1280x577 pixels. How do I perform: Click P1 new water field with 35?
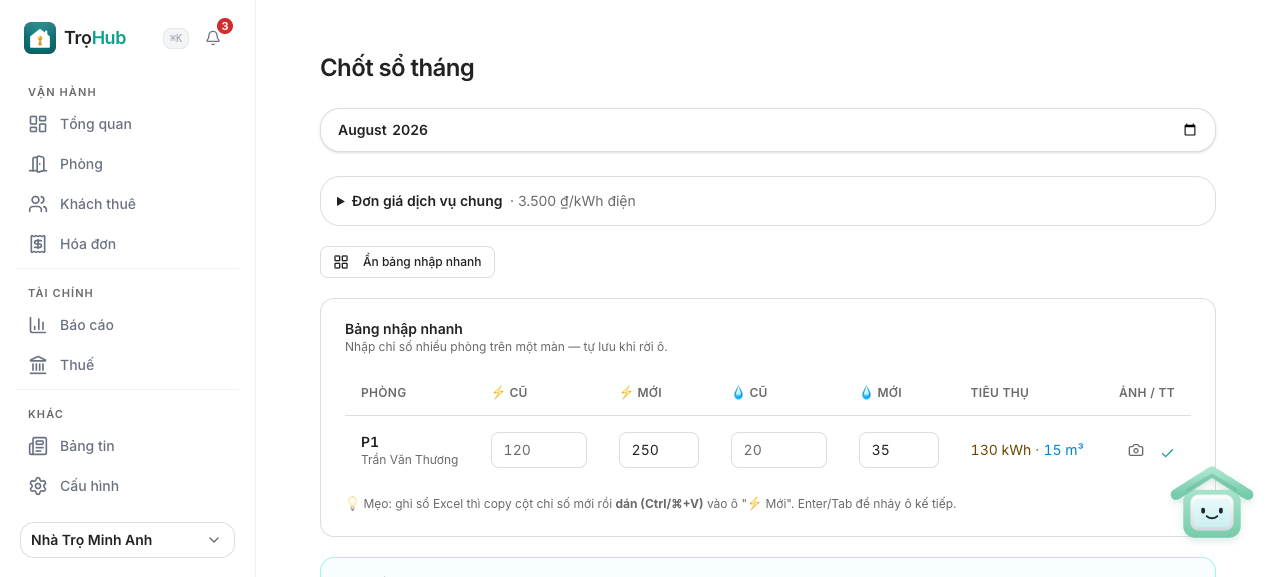pyautogui.click(x=899, y=450)
